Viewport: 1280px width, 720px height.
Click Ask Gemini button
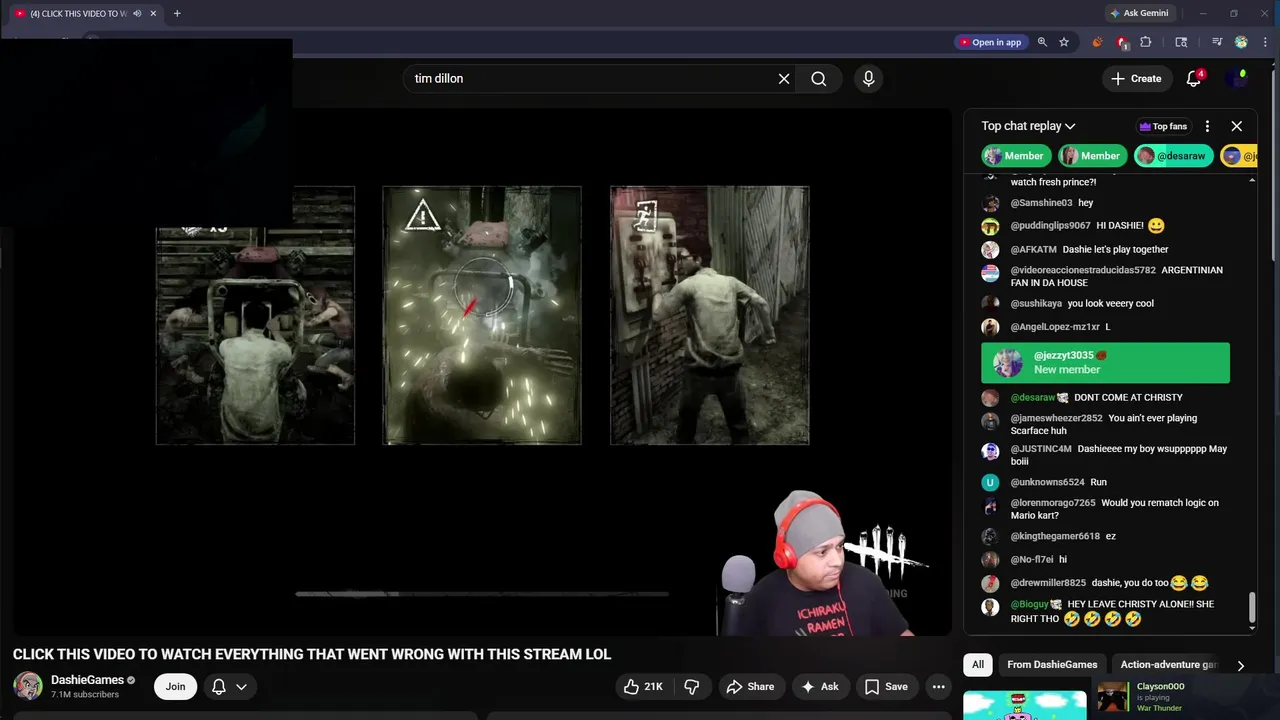coord(1138,13)
